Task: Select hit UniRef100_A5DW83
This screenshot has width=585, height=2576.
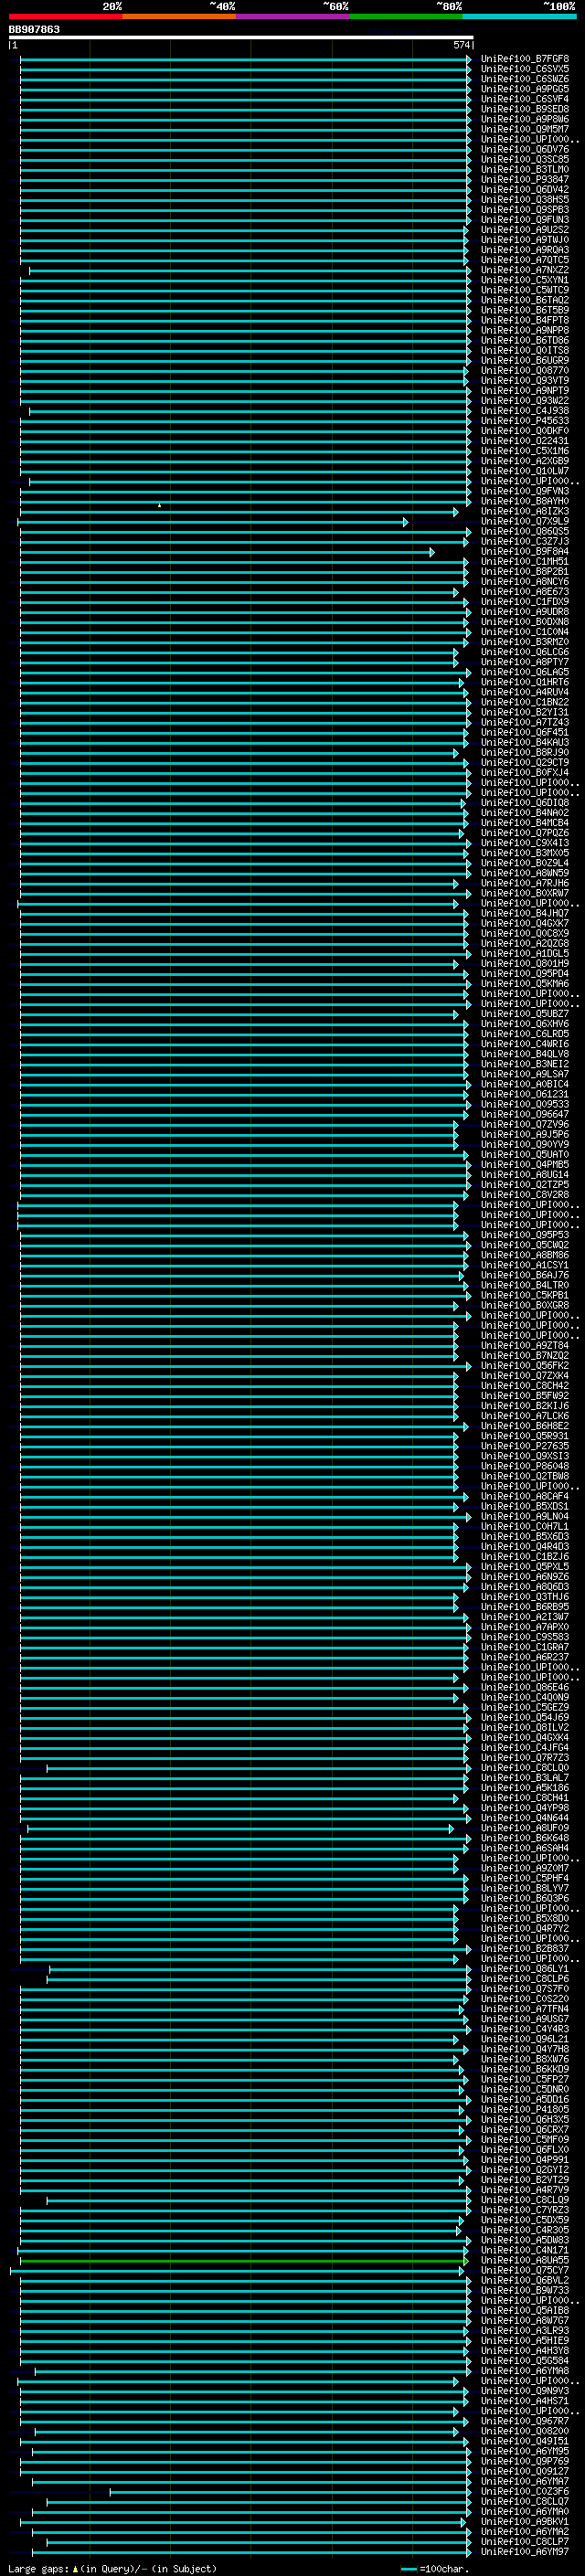Action: 525,2240
